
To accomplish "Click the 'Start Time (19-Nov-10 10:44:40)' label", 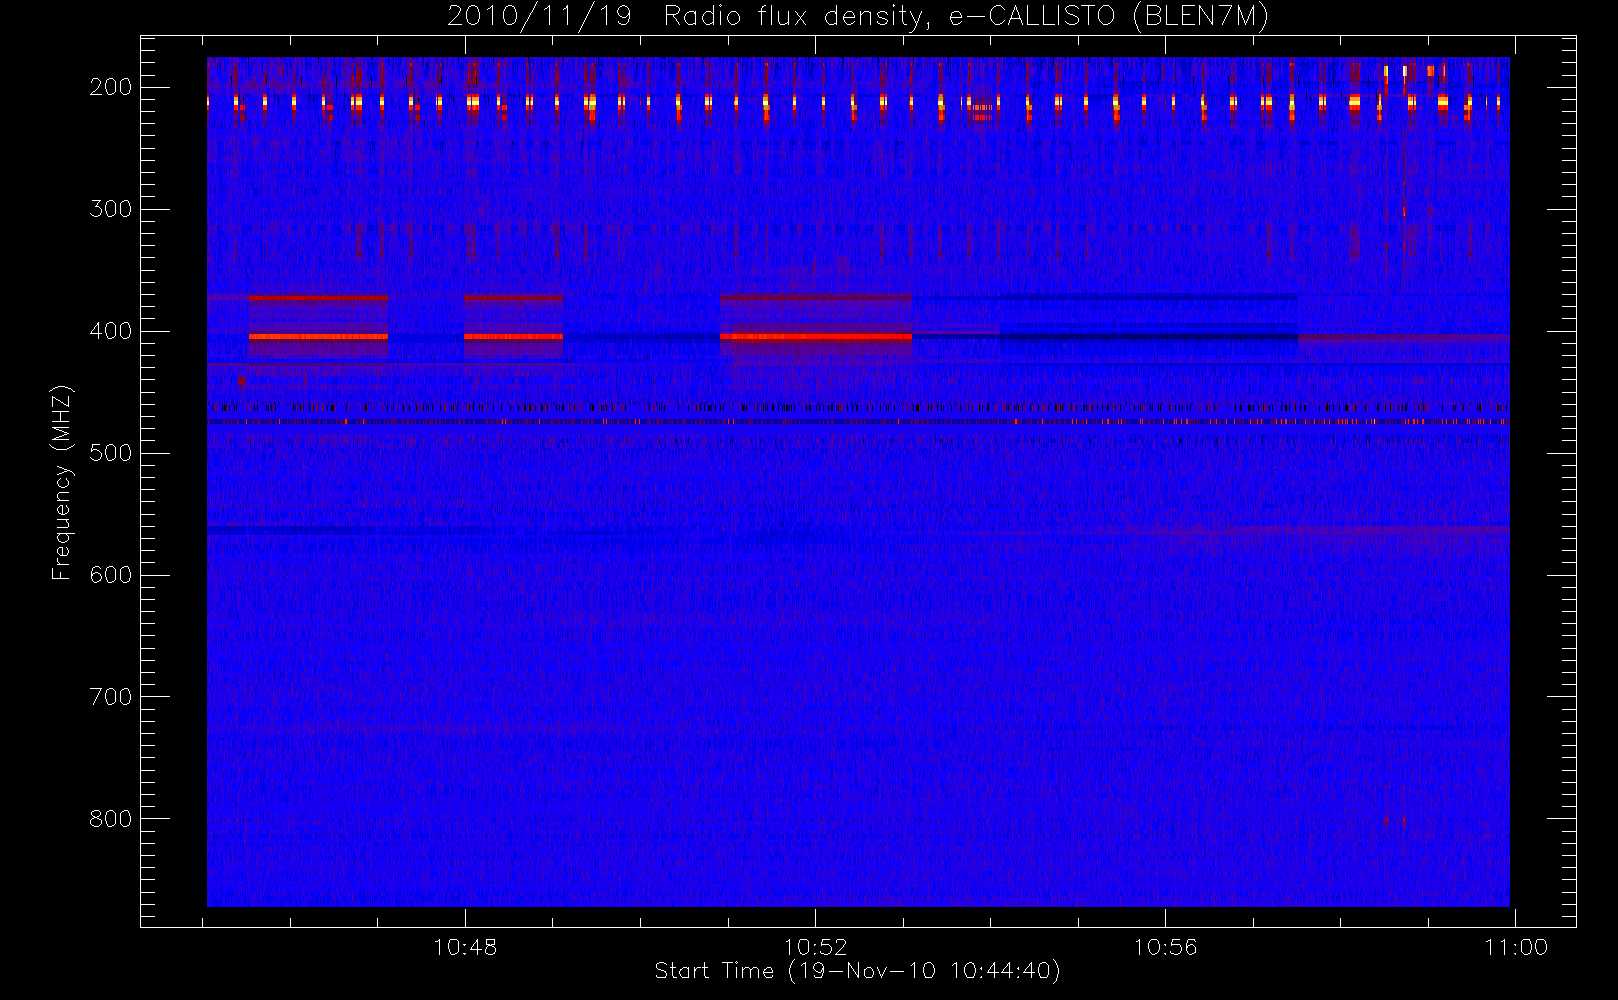I will [x=857, y=971].
